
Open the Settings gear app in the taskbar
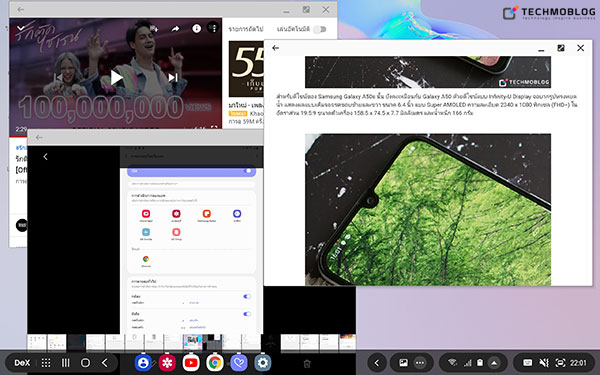262,363
